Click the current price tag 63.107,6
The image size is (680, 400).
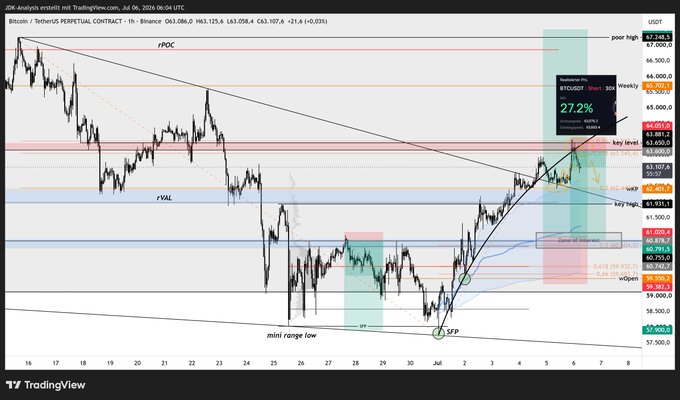pos(658,167)
